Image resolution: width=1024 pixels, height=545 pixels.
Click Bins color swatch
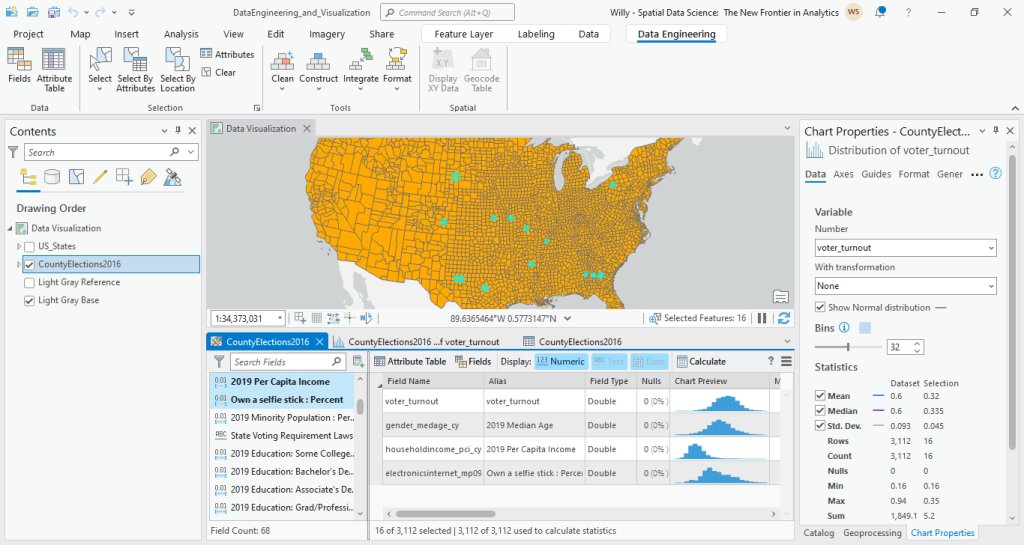coord(865,328)
